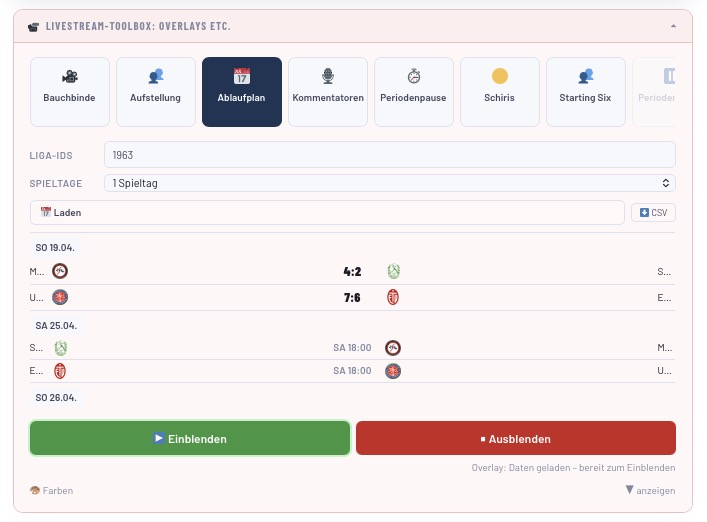The height and width of the screenshot is (522, 707).
Task: Switch to the Kommentatoren tab
Action: click(328, 91)
